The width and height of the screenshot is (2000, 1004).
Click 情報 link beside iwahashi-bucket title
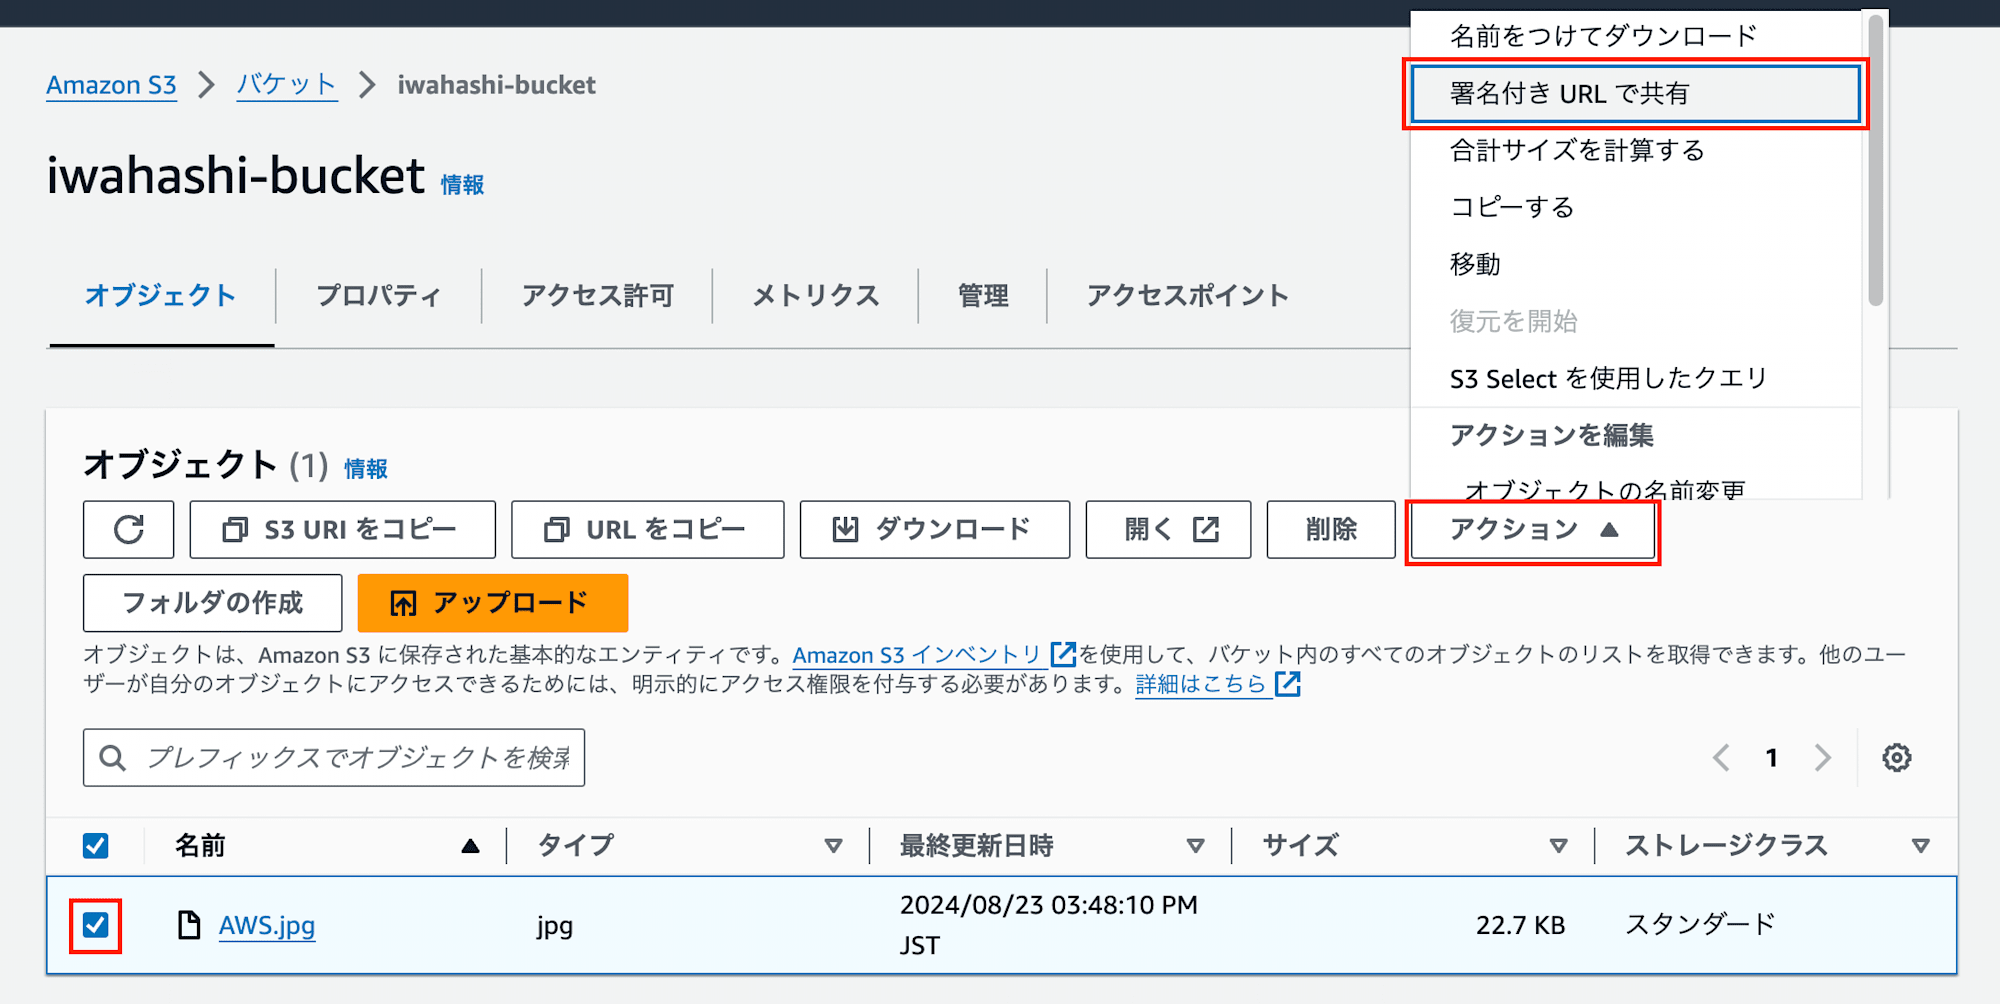(x=462, y=185)
